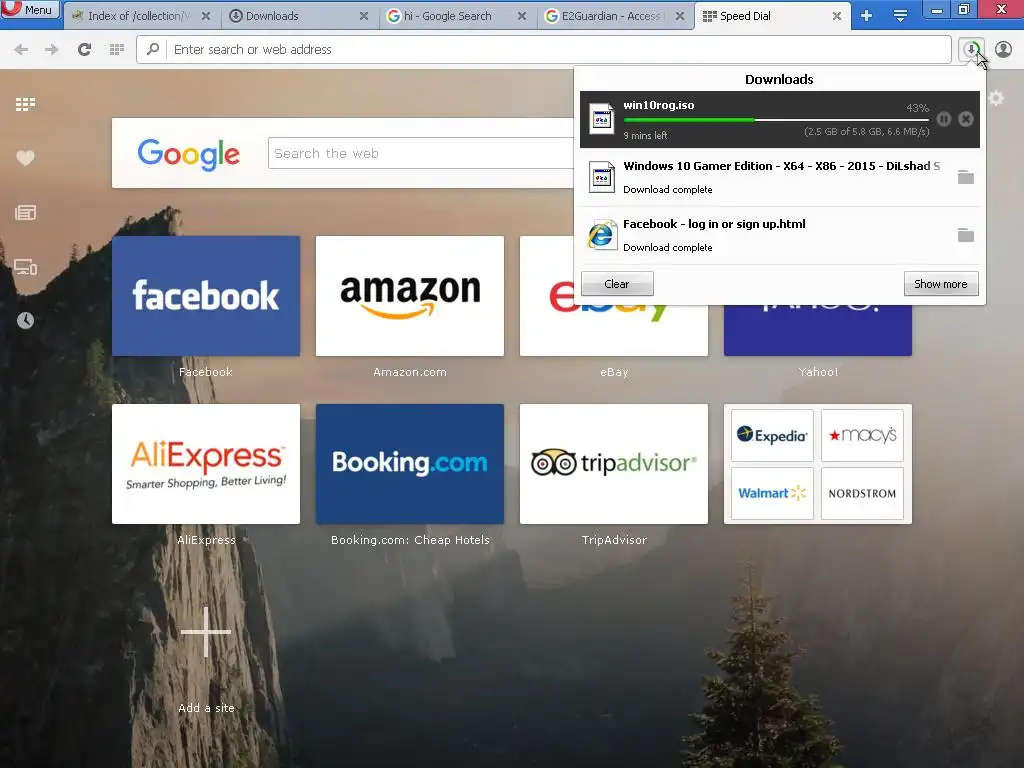Click the Show more button
Viewport: 1024px width, 768px height.
(940, 284)
